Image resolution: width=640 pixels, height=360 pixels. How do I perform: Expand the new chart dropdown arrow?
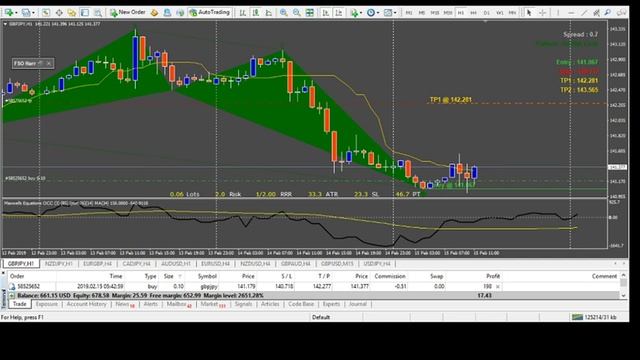pos(16,13)
